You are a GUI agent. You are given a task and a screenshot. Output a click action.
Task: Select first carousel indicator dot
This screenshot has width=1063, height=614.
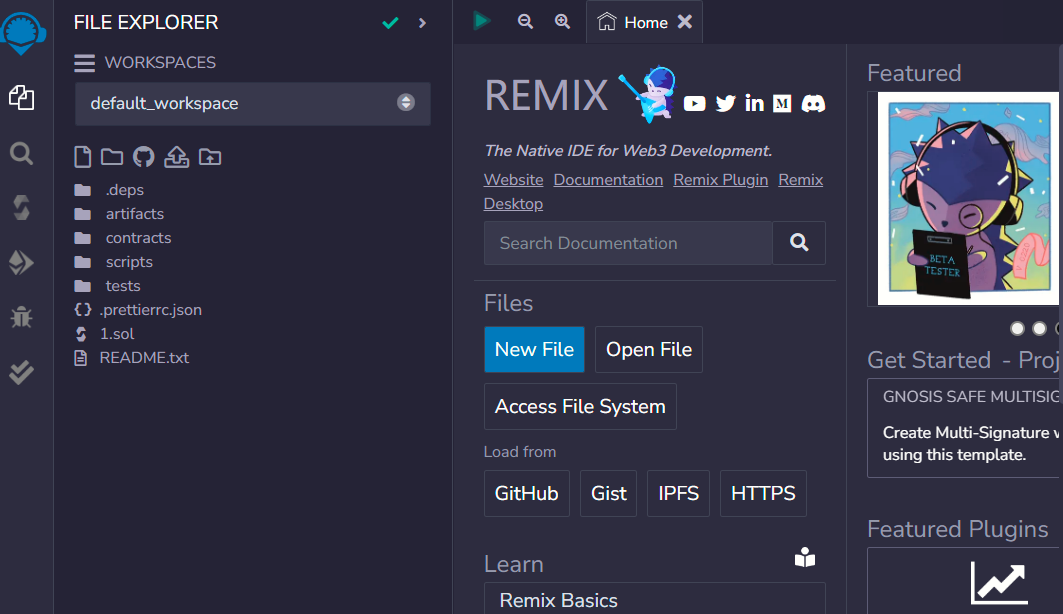[x=1017, y=329]
